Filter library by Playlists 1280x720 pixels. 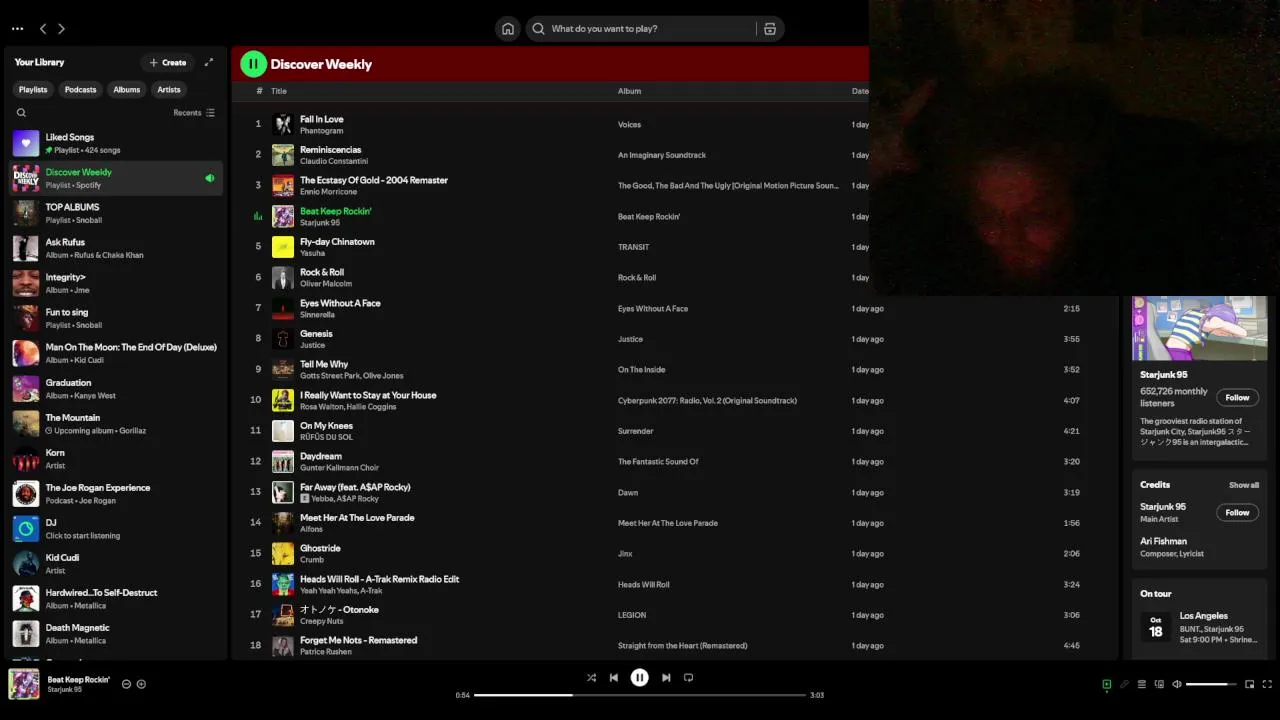pos(33,89)
